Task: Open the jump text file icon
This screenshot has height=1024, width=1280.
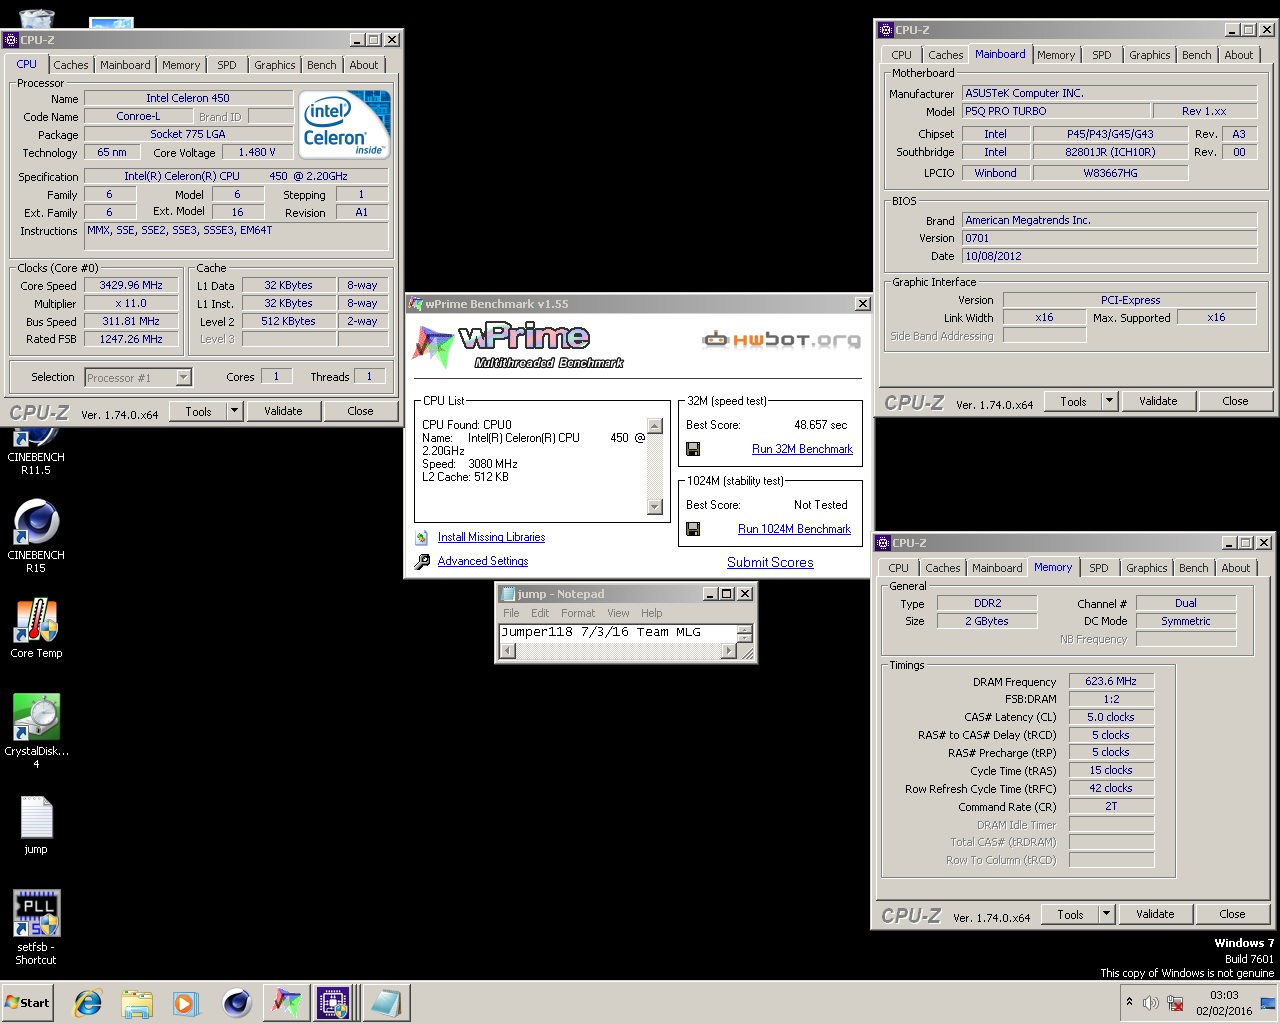Action: [36, 825]
